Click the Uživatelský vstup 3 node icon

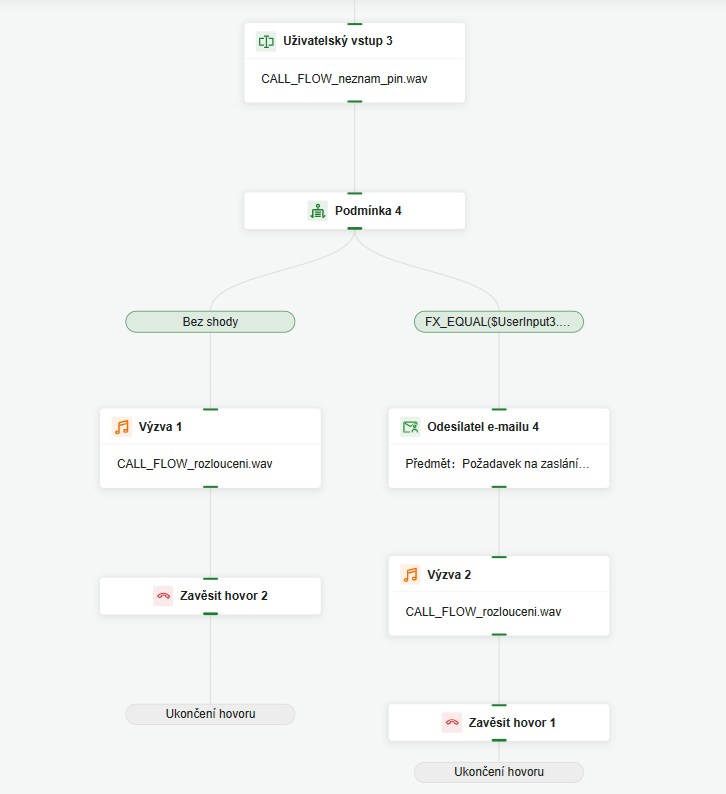pyautogui.click(x=265, y=41)
